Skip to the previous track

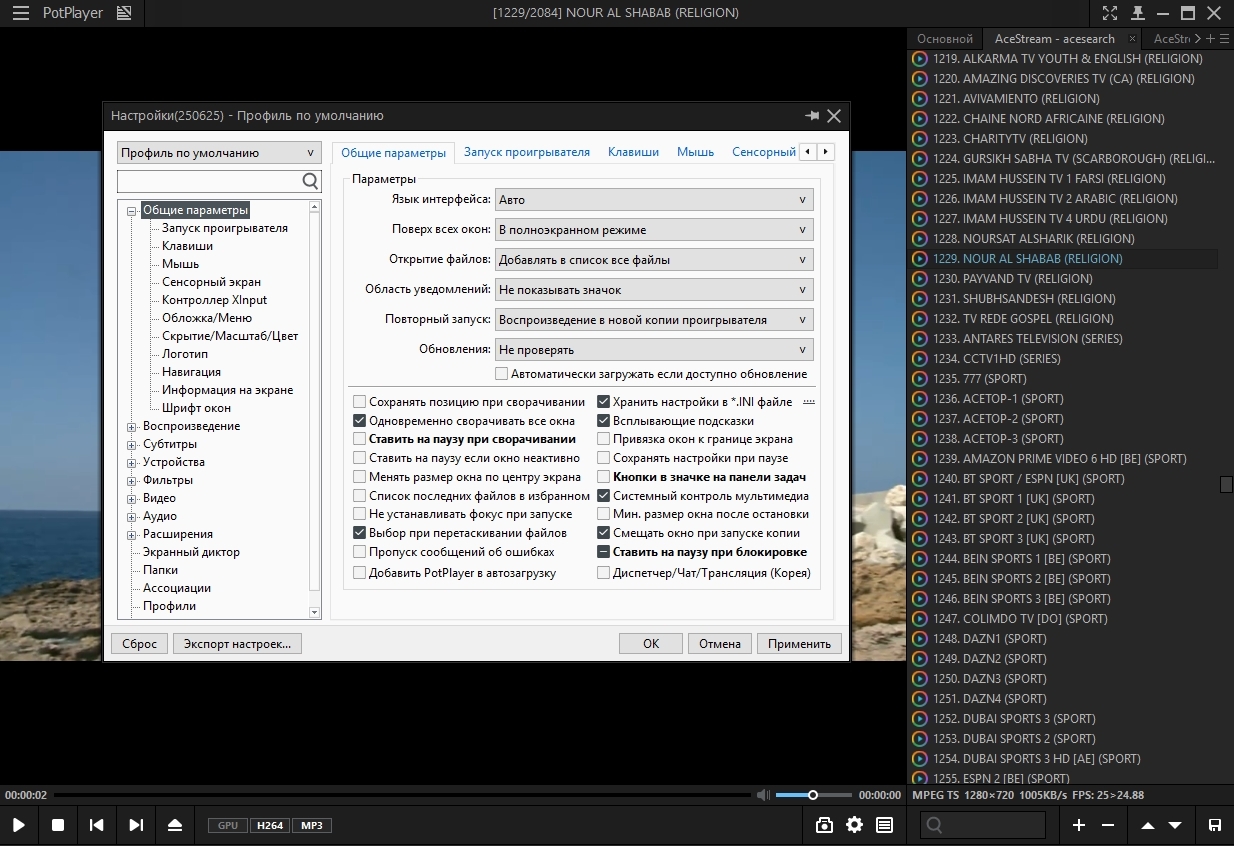[x=96, y=825]
